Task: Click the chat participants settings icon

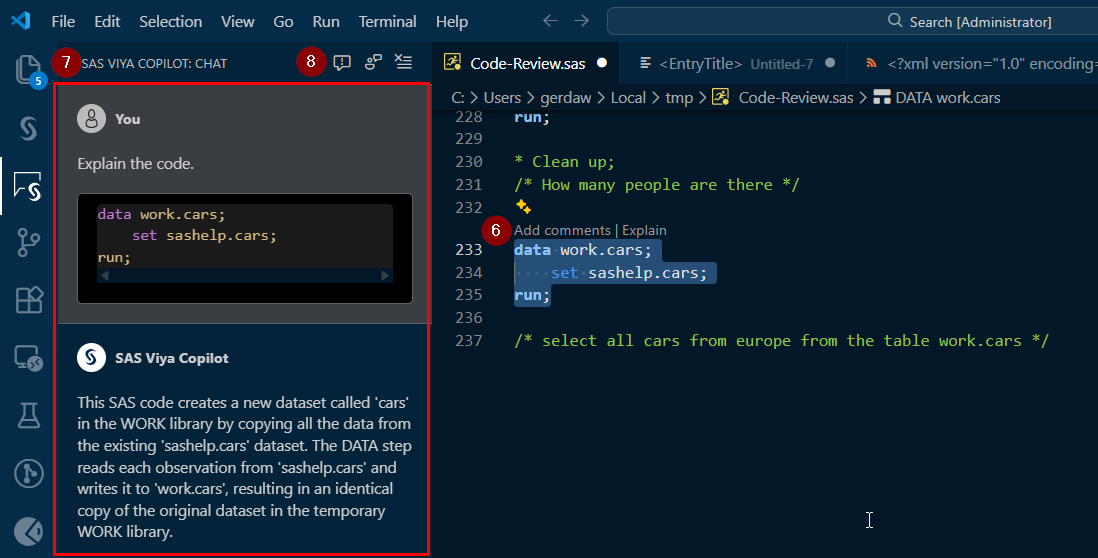Action: pos(373,62)
